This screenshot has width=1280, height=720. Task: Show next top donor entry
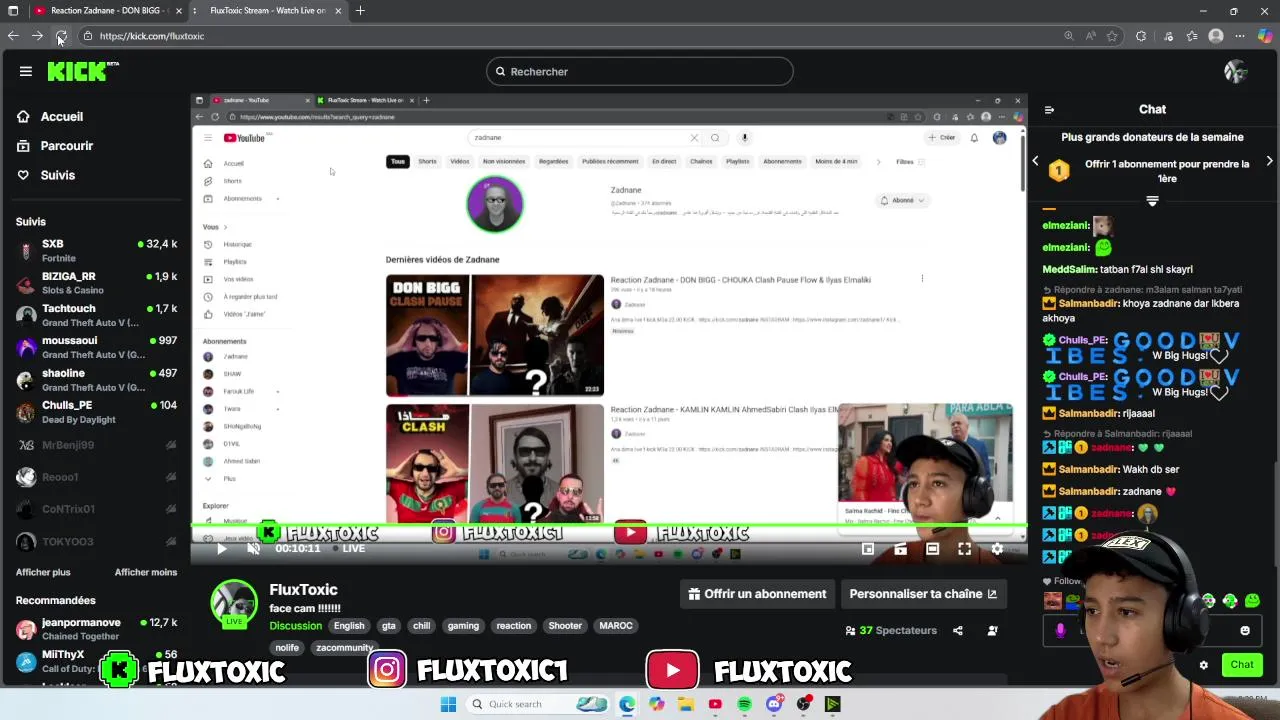coord(1270,161)
